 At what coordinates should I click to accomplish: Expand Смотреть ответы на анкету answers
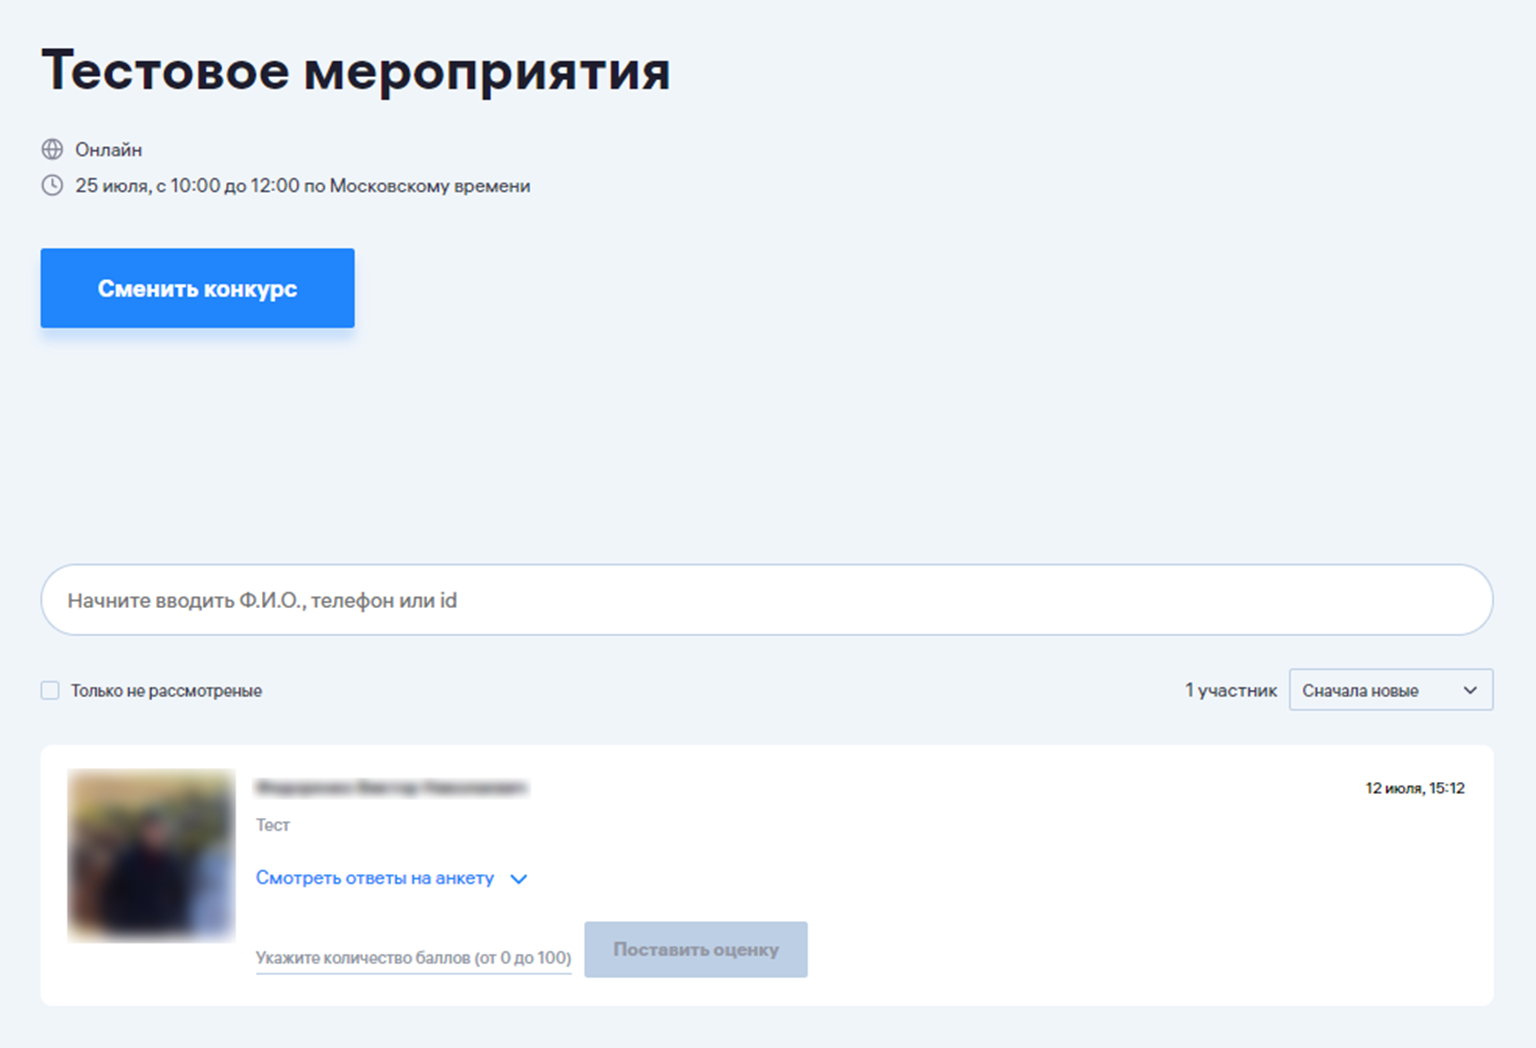click(375, 878)
